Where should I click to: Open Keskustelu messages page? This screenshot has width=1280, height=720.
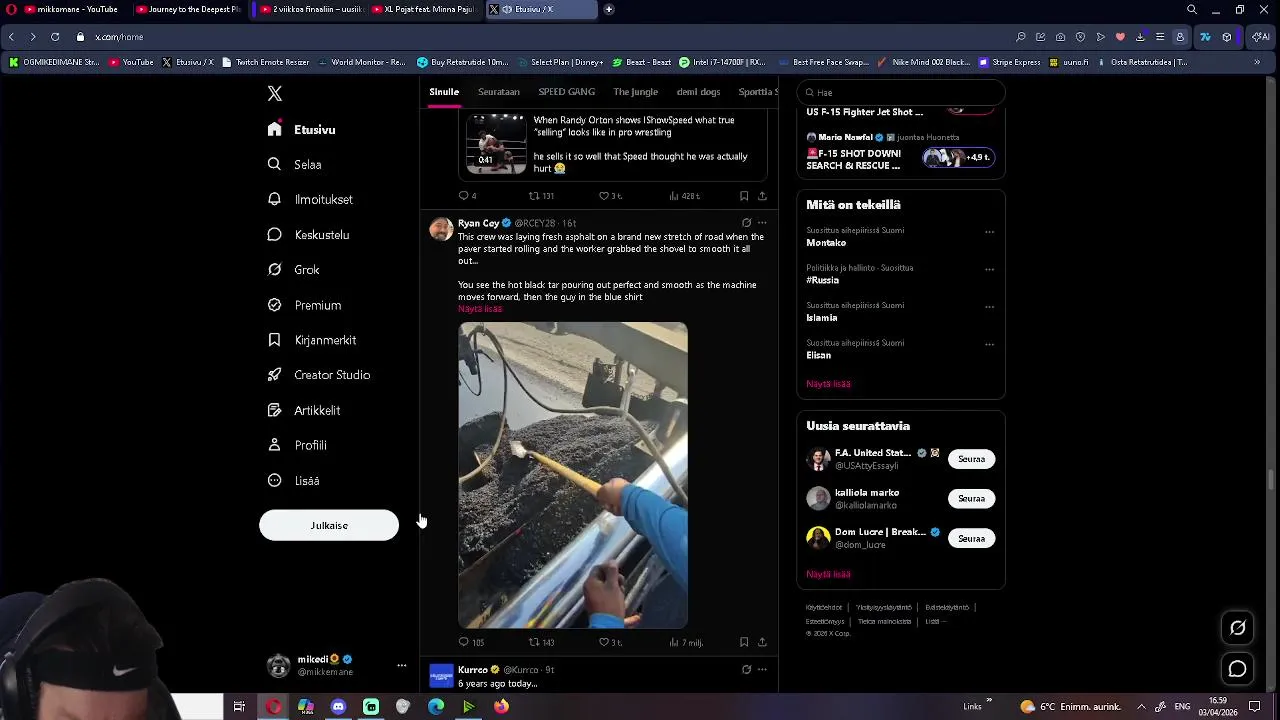click(x=308, y=235)
